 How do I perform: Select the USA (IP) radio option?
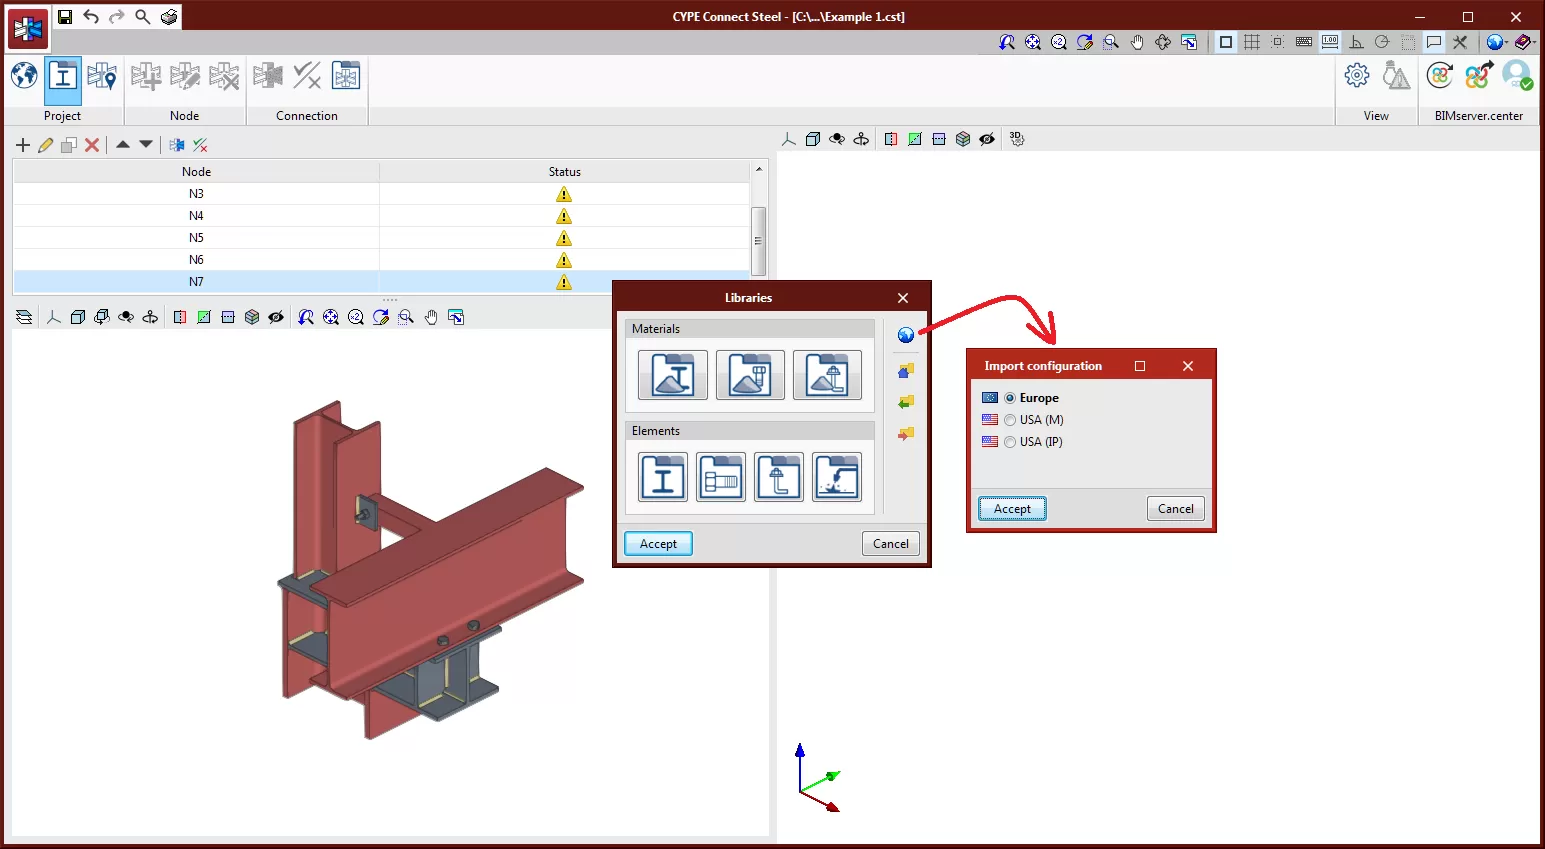click(x=1010, y=442)
